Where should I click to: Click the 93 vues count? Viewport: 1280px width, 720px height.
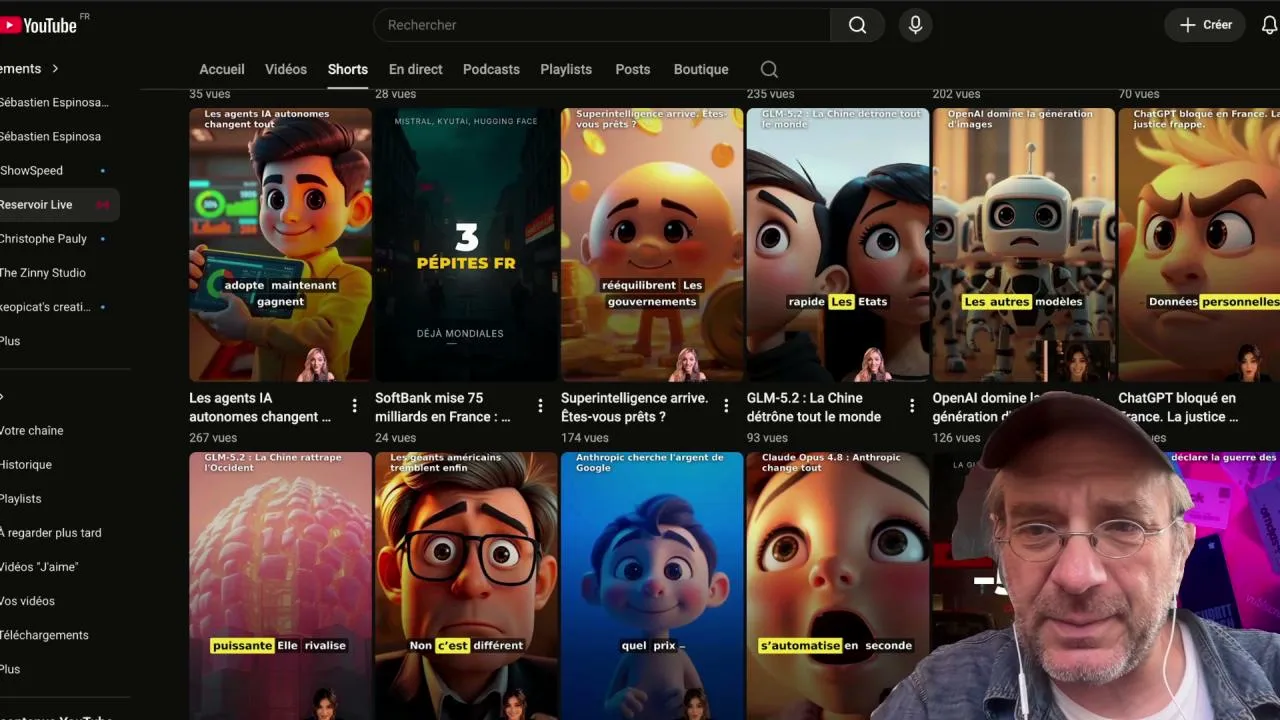point(768,438)
